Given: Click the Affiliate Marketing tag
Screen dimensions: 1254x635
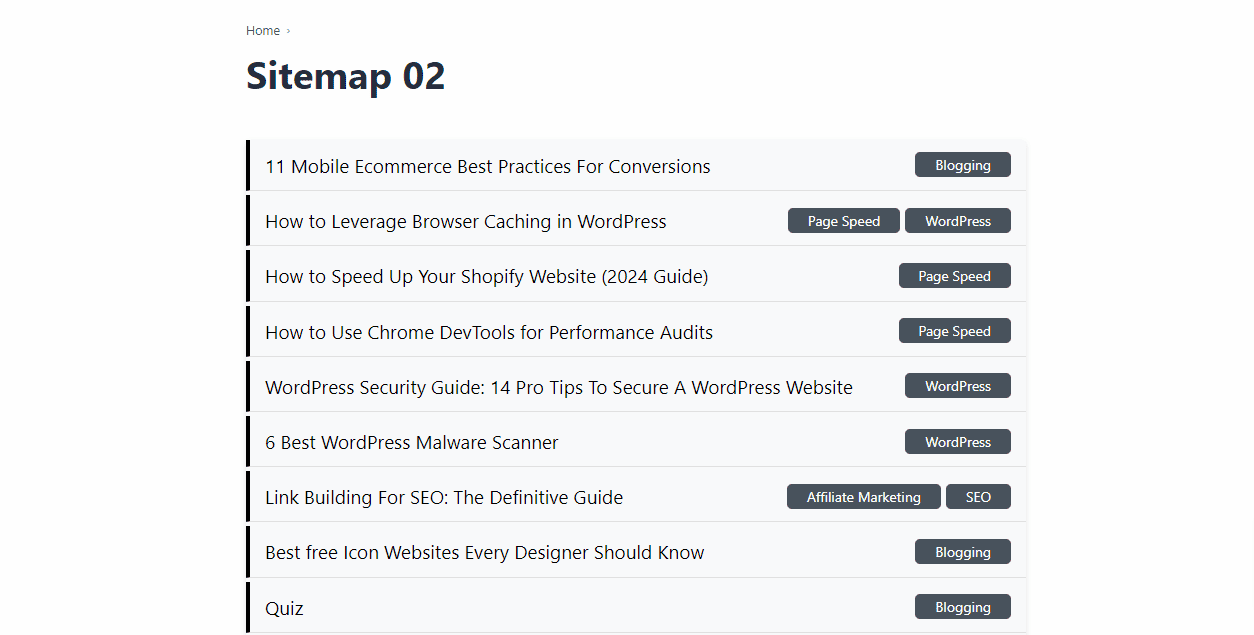Looking at the screenshot, I should point(863,496).
